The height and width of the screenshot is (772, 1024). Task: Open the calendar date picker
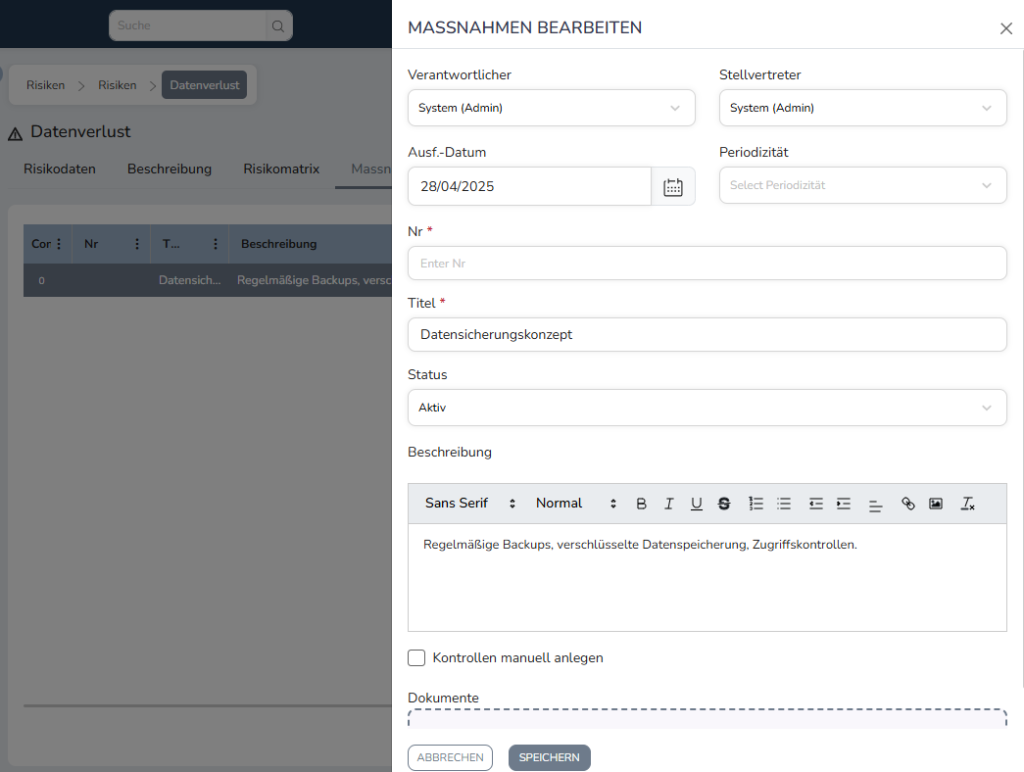(673, 187)
